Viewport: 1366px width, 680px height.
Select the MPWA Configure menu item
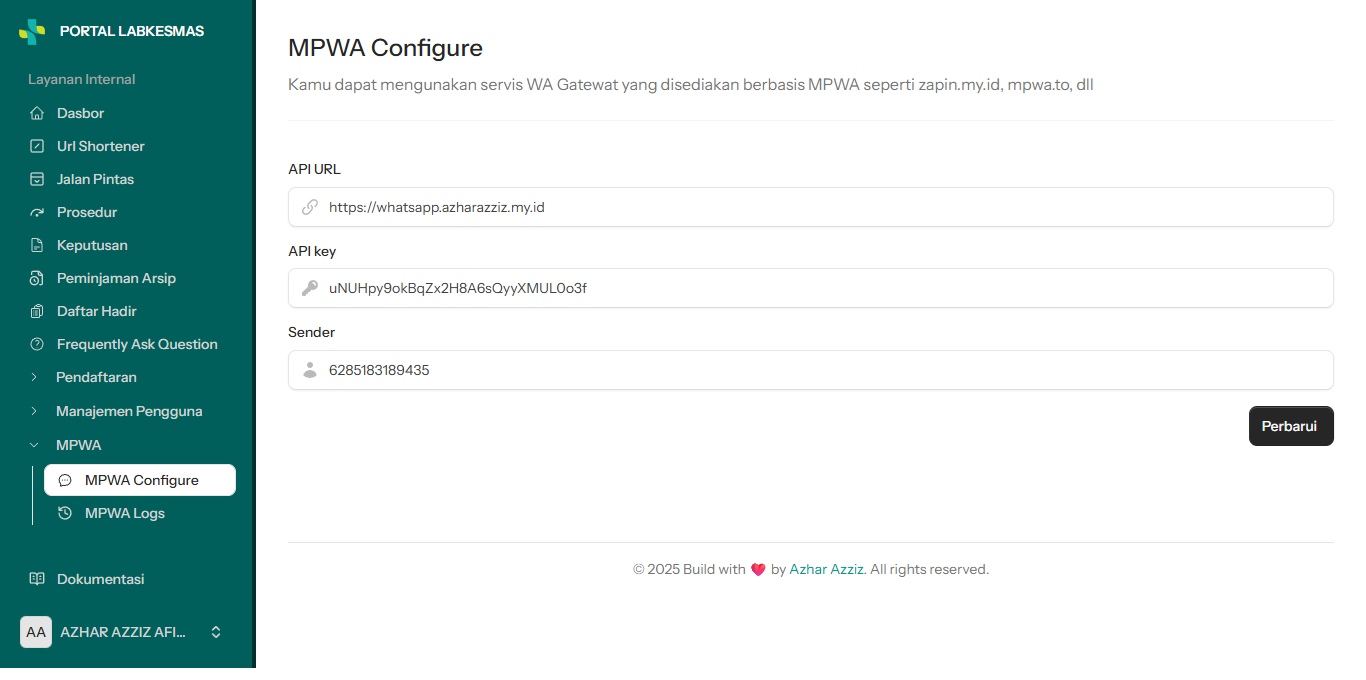[x=140, y=480]
